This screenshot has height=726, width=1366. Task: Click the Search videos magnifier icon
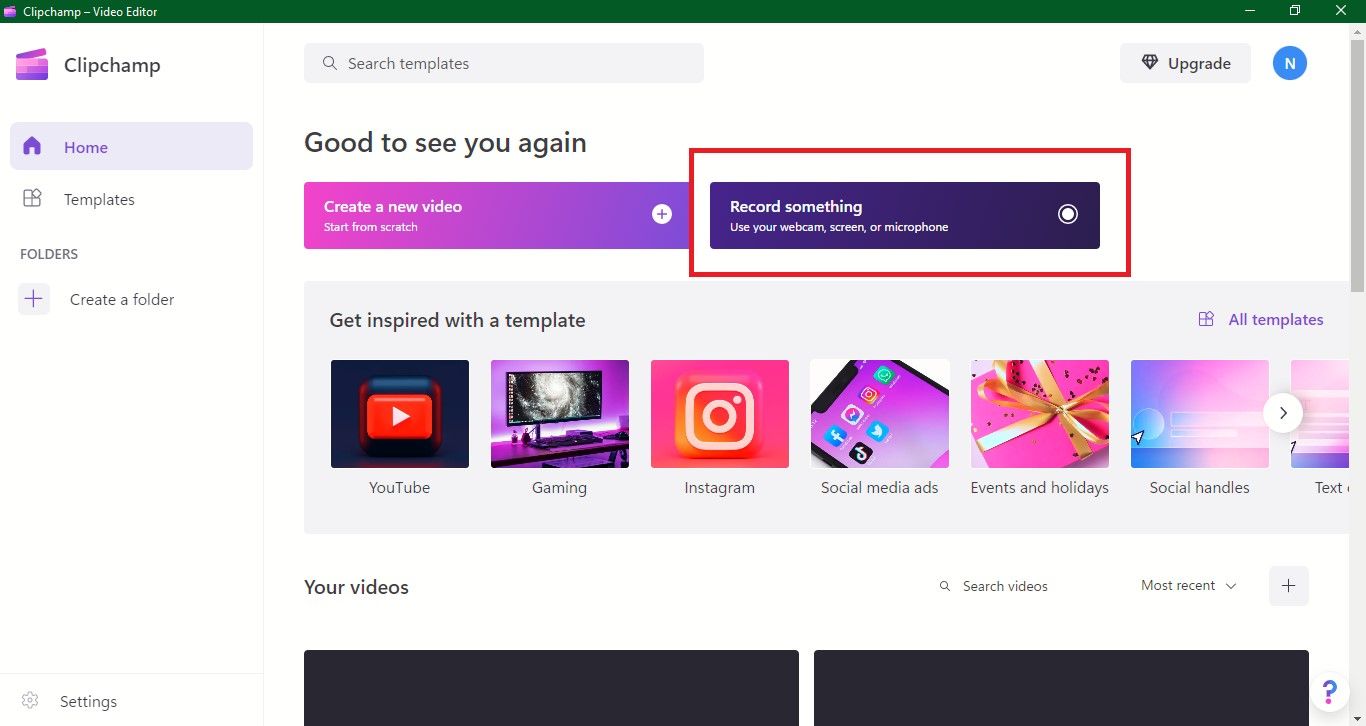coord(945,586)
